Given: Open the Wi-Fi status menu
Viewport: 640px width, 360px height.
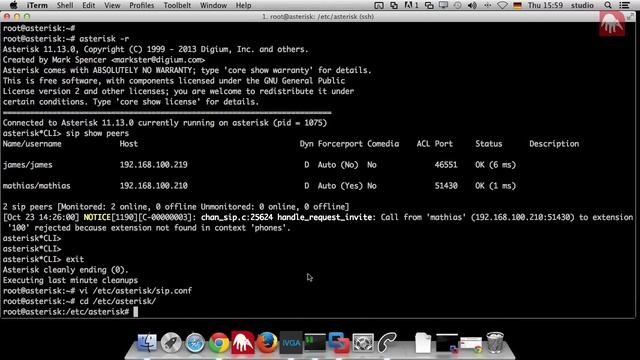Looking at the screenshot, I should (502, 5).
